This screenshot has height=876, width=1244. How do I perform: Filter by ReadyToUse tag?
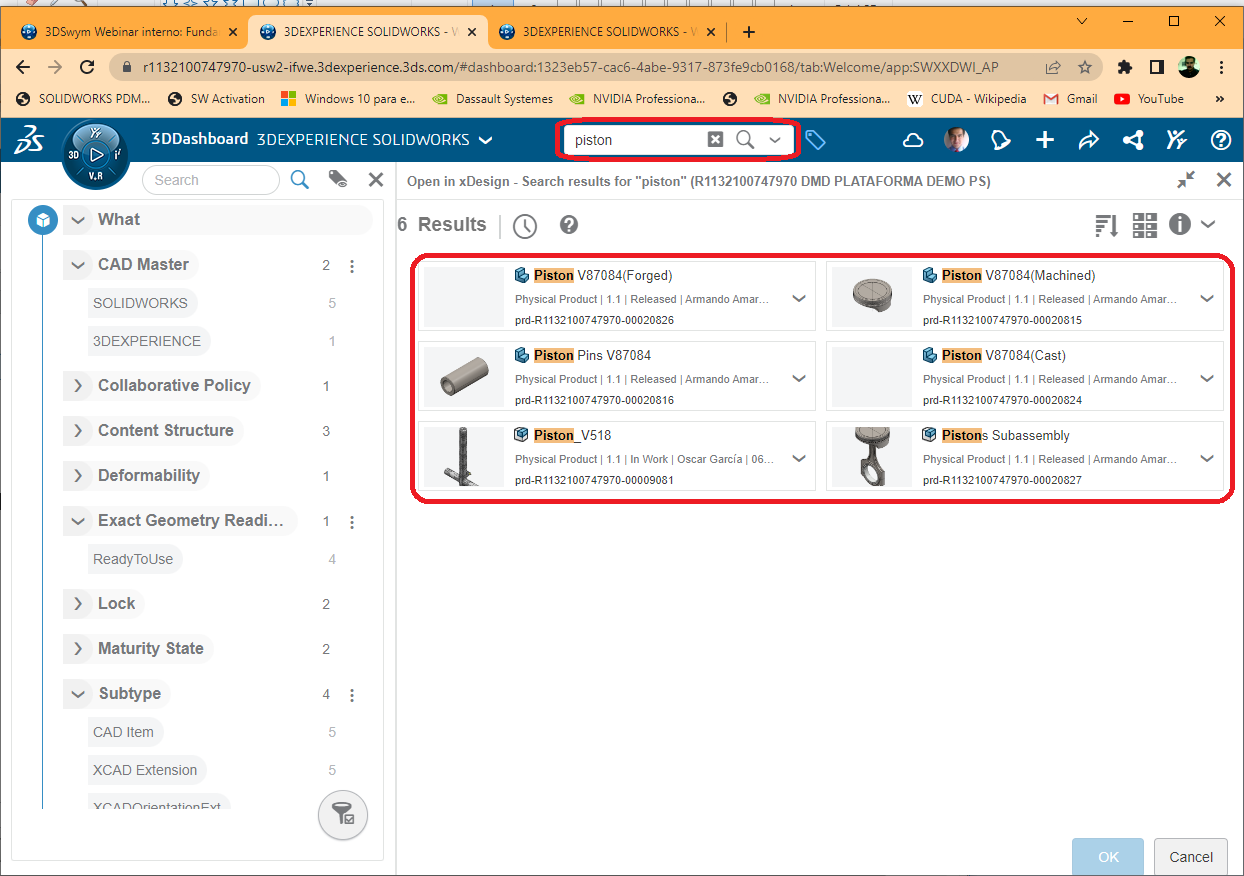tap(134, 559)
